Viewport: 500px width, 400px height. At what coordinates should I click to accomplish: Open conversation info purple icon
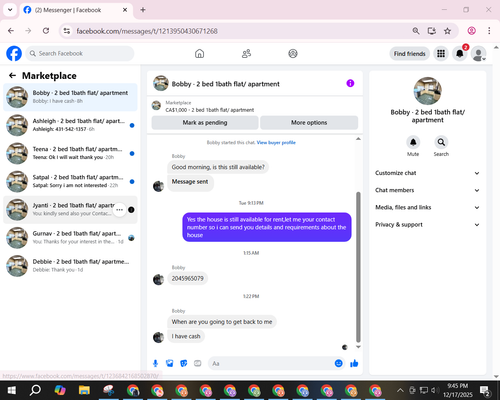pos(350,83)
